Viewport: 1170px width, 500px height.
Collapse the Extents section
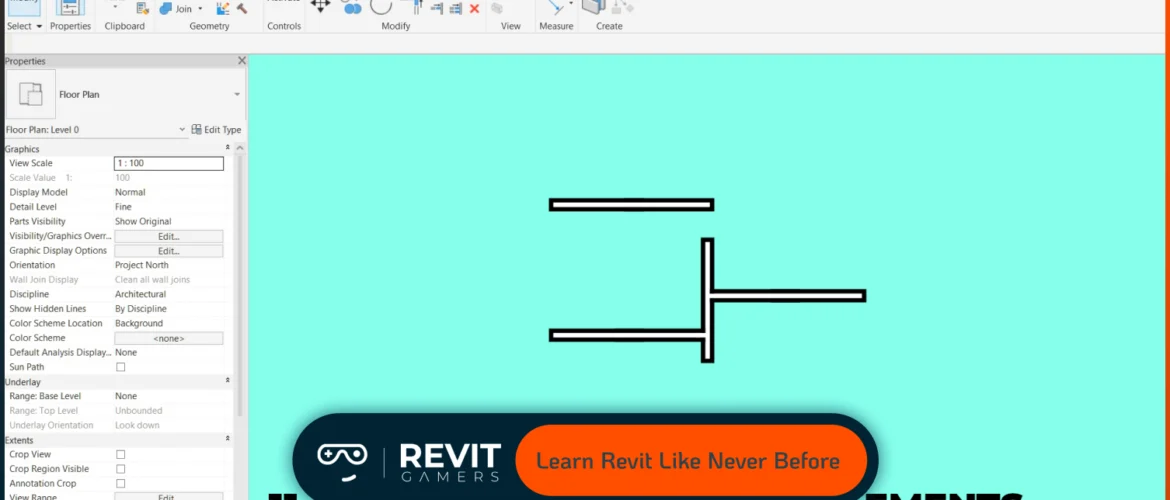pyautogui.click(x=228, y=440)
